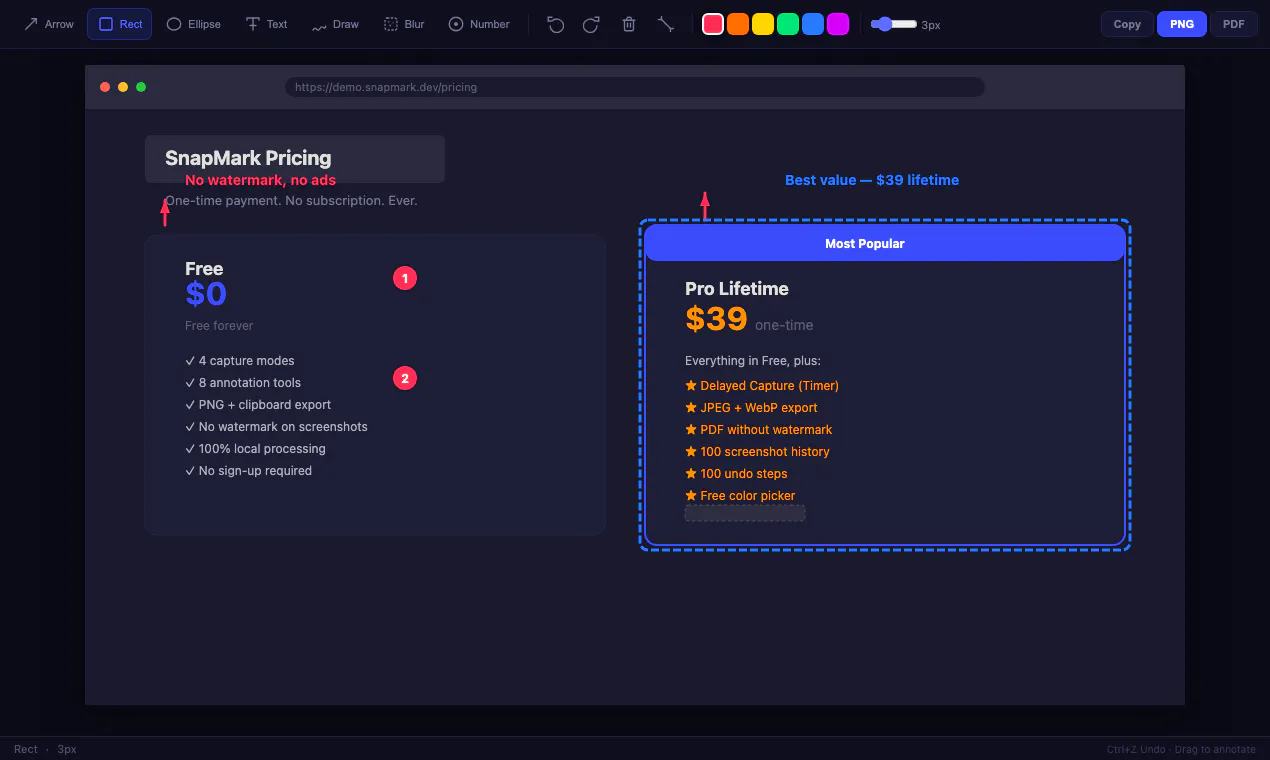Click '8 annotation tools' feature line

[243, 383]
